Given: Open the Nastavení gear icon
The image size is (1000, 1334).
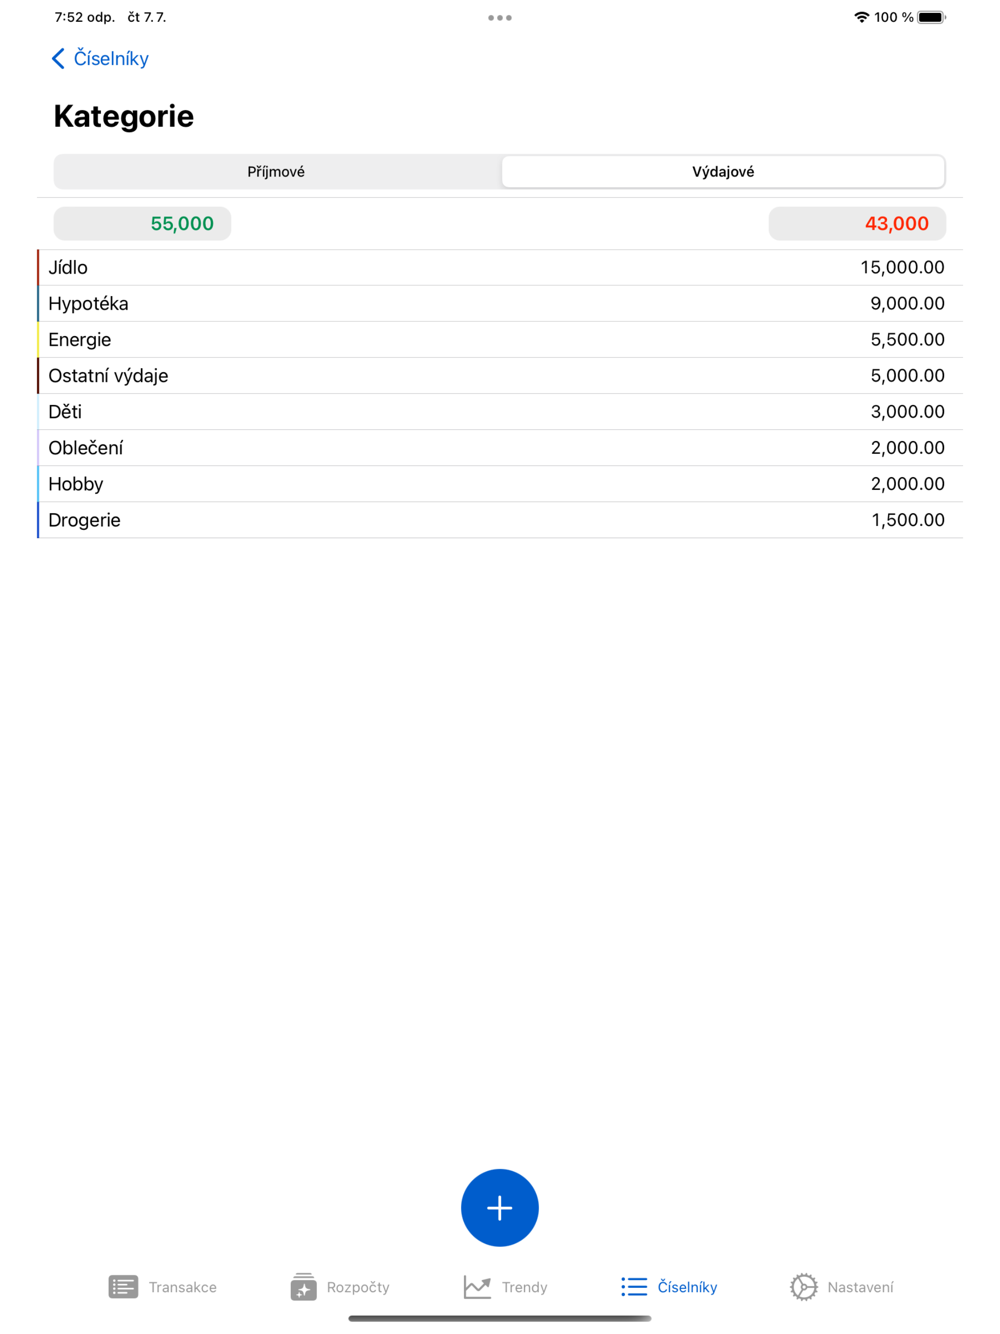Looking at the screenshot, I should pos(803,1286).
